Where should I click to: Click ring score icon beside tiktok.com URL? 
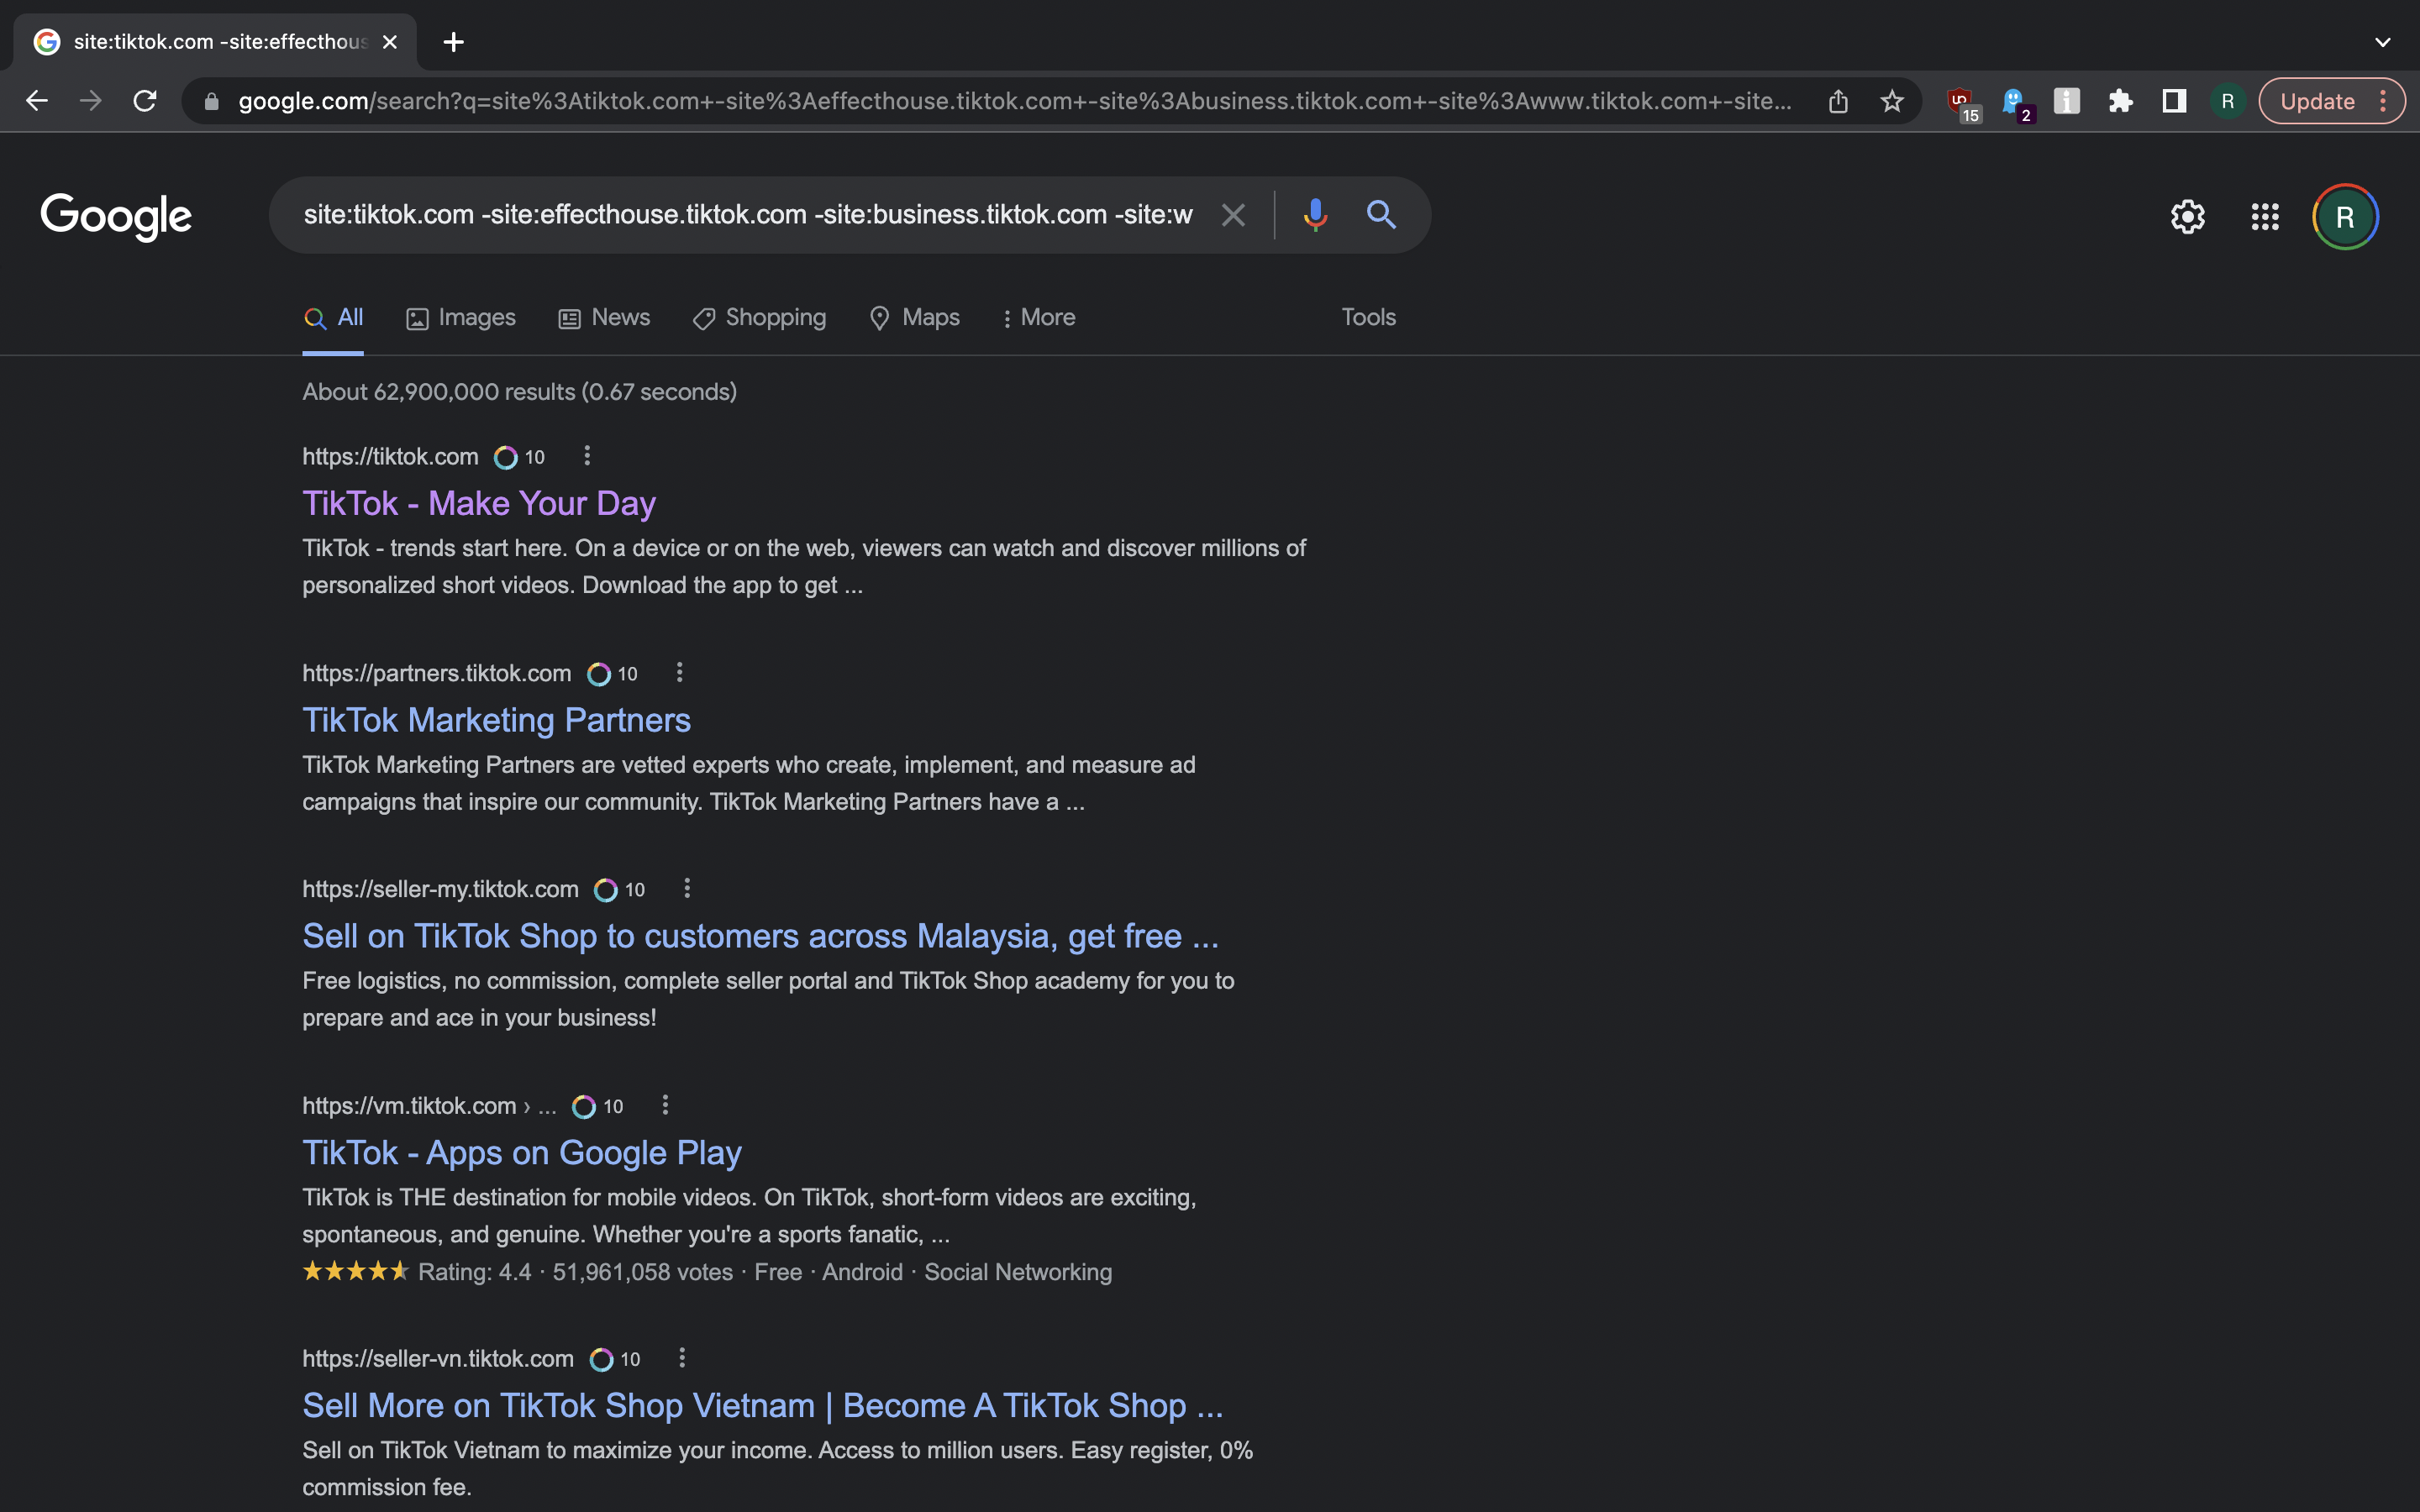506,457
